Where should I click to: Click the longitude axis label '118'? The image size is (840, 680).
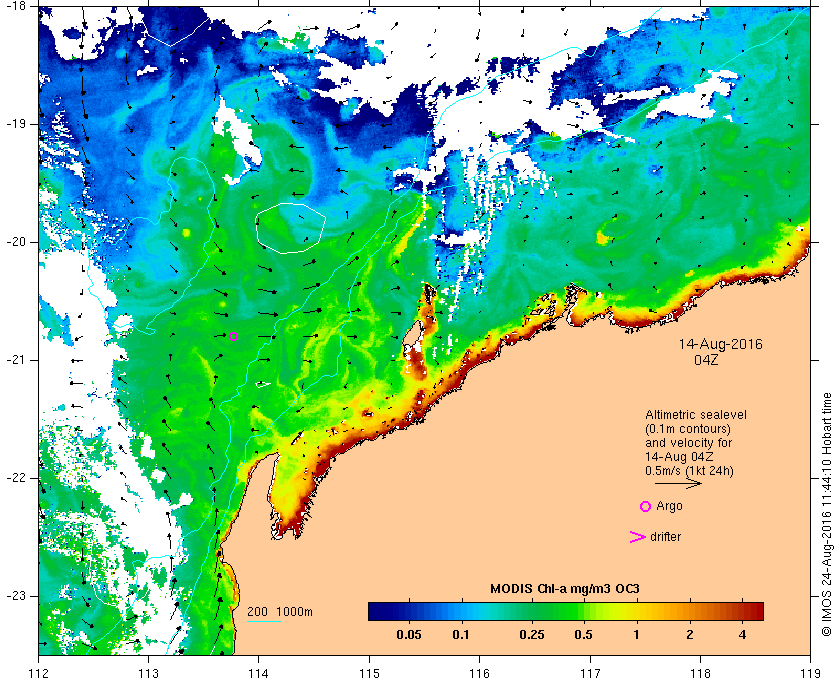(700, 673)
